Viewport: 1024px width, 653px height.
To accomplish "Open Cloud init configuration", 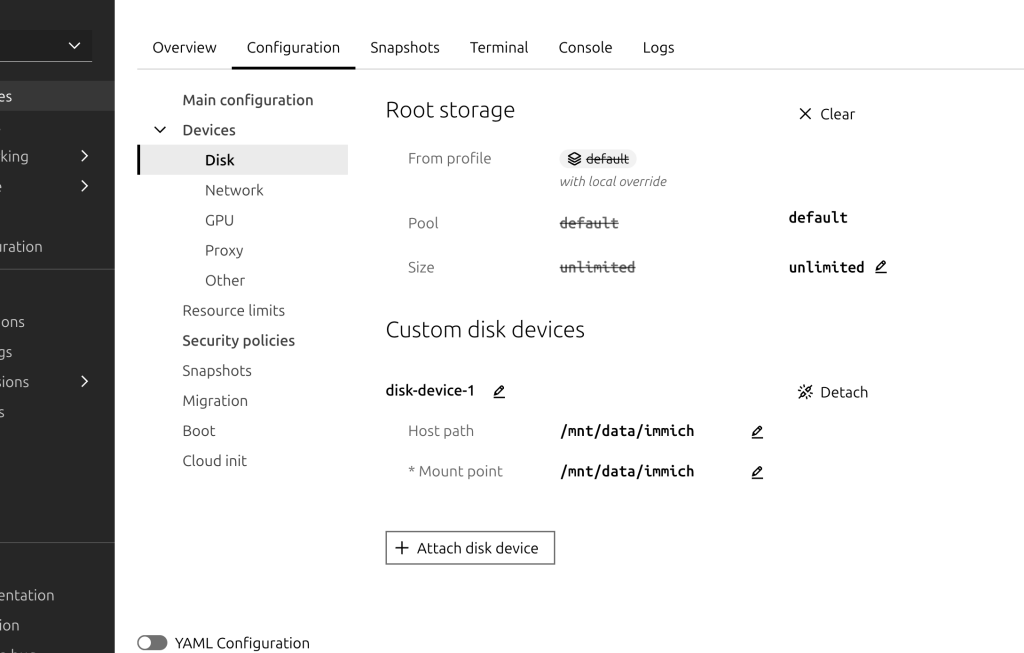I will pyautogui.click(x=214, y=460).
